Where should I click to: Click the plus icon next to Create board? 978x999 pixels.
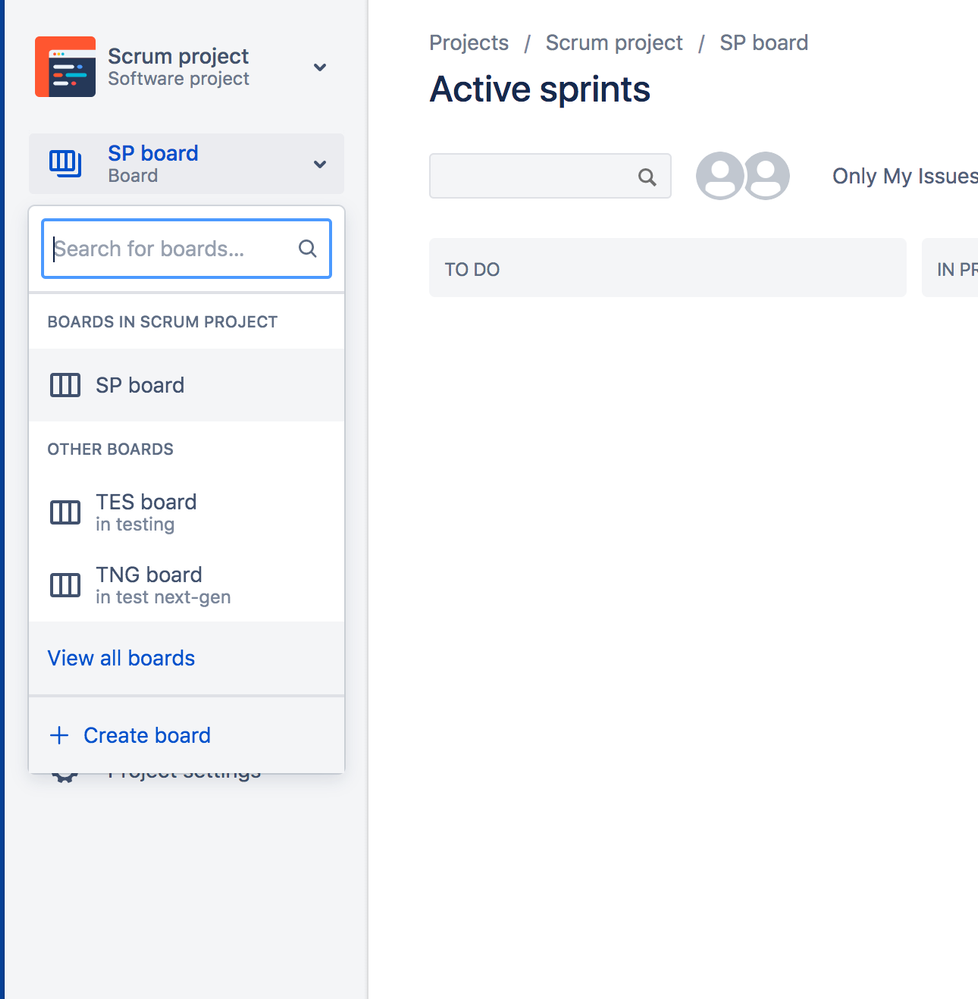[x=58, y=735]
